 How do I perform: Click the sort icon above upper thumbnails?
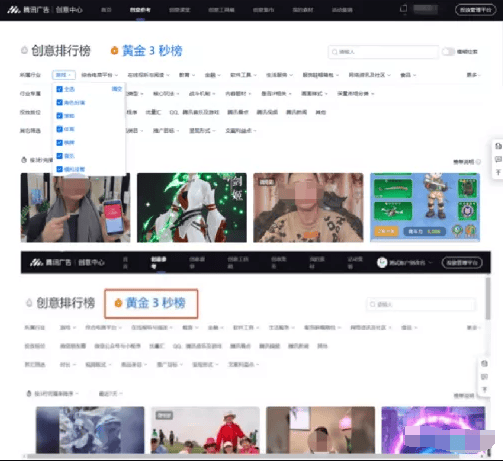click(x=24, y=160)
